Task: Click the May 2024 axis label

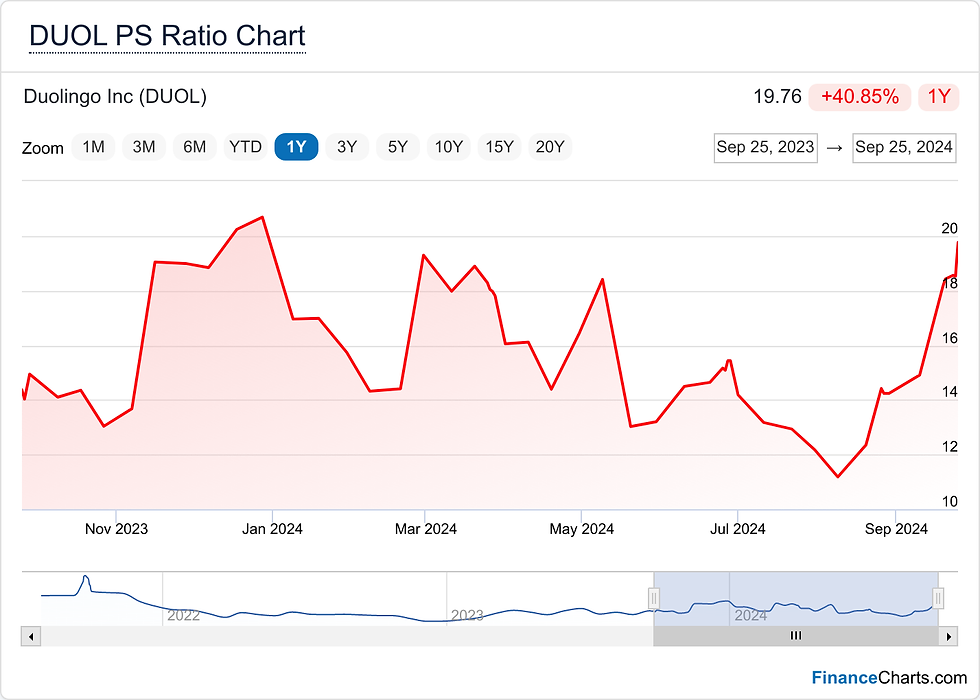Action: [581, 529]
